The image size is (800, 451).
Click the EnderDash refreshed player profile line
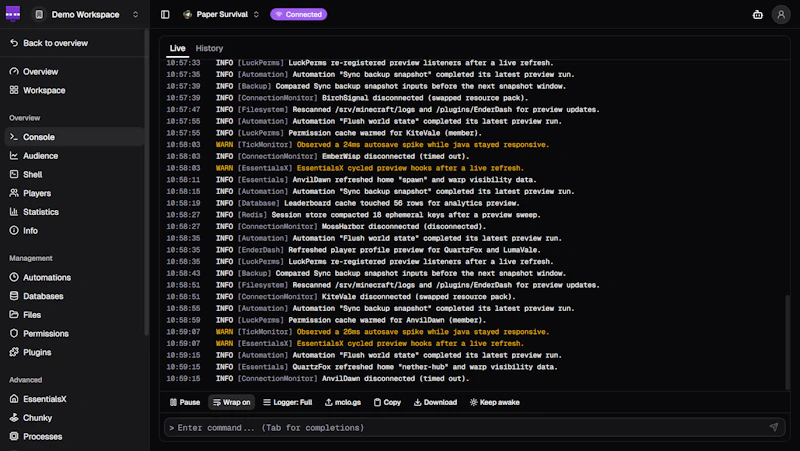pyautogui.click(x=353, y=250)
